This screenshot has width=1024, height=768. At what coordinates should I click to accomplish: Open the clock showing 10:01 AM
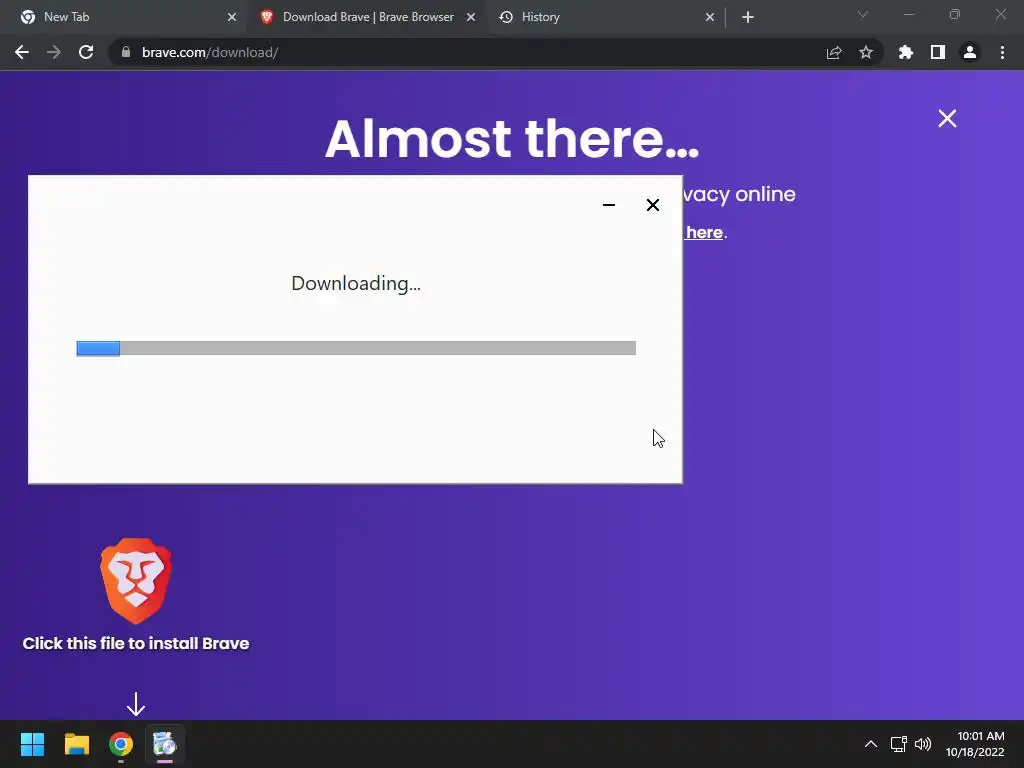[975, 744]
